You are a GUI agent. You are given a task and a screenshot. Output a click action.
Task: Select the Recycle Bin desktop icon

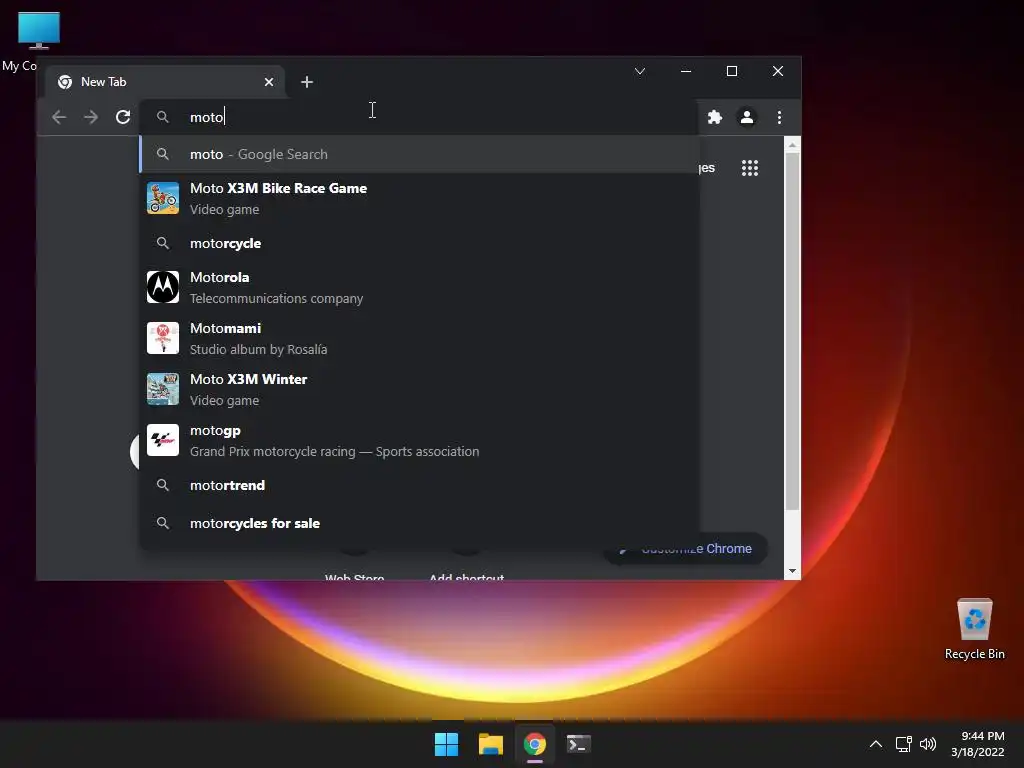974,629
